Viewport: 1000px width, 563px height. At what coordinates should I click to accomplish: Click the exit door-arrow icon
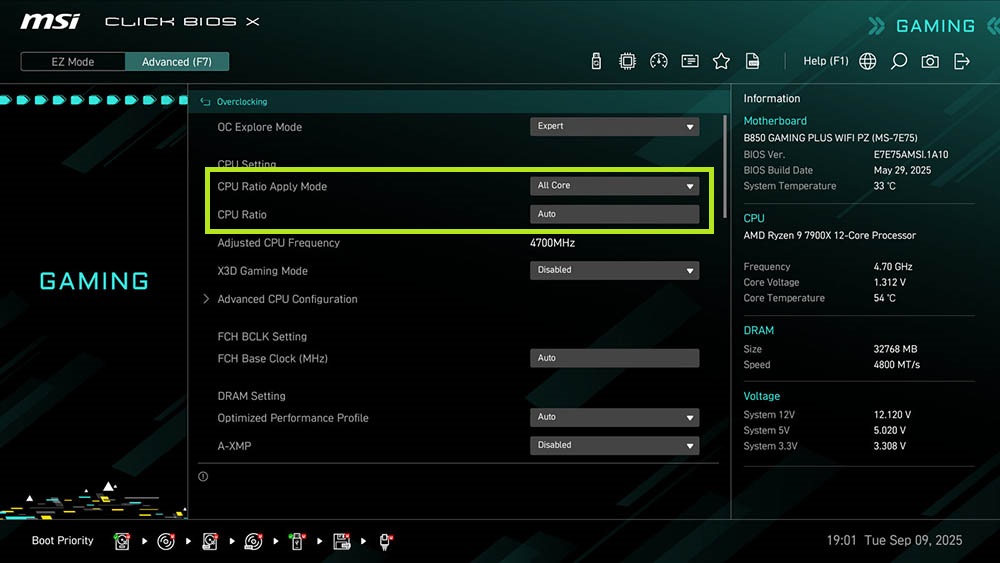[x=962, y=61]
